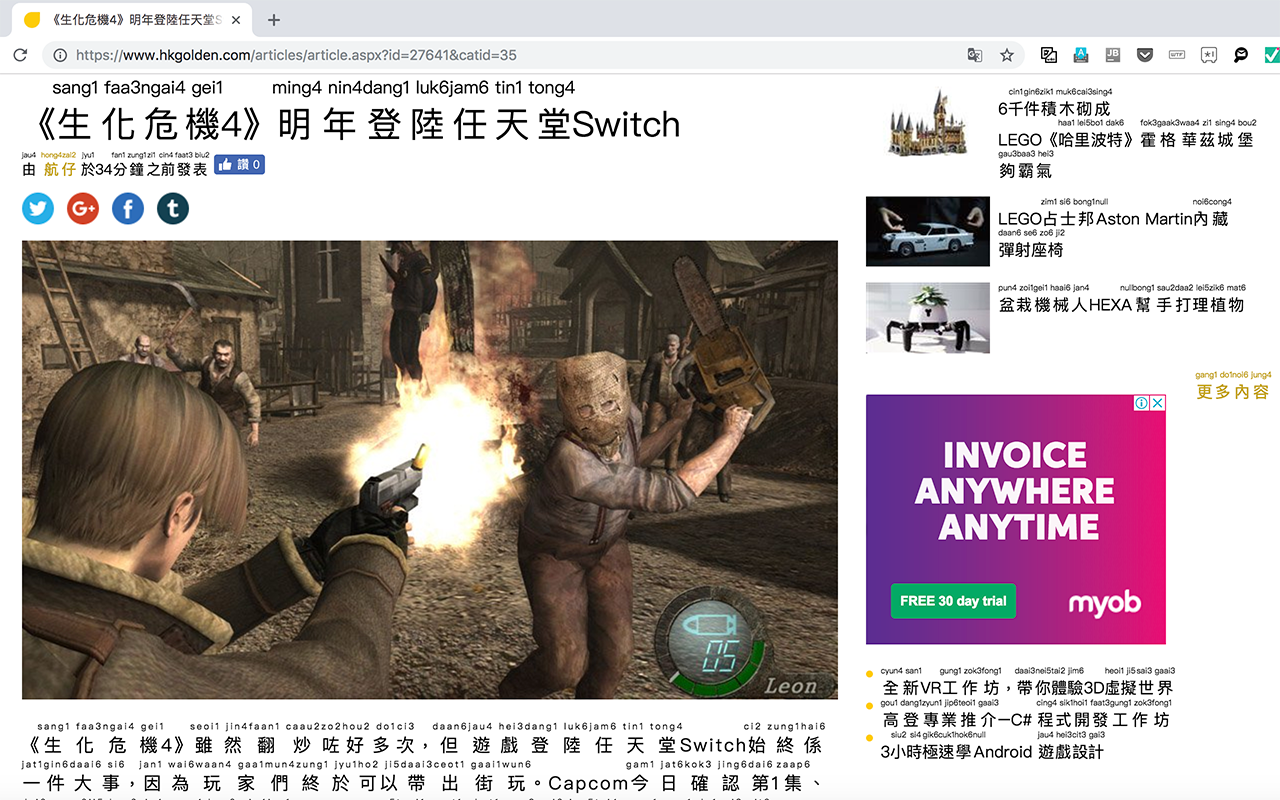Share article on Tumblr

coord(173,208)
